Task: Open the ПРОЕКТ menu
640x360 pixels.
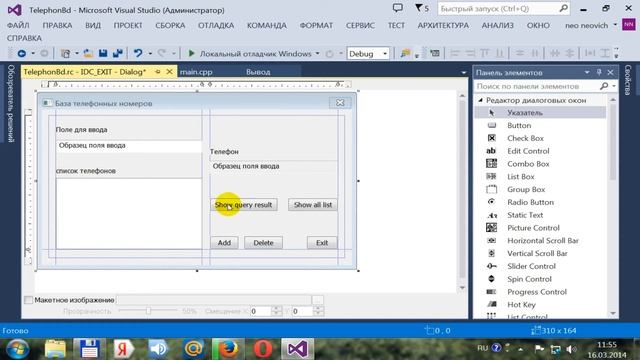Action: tap(128, 25)
